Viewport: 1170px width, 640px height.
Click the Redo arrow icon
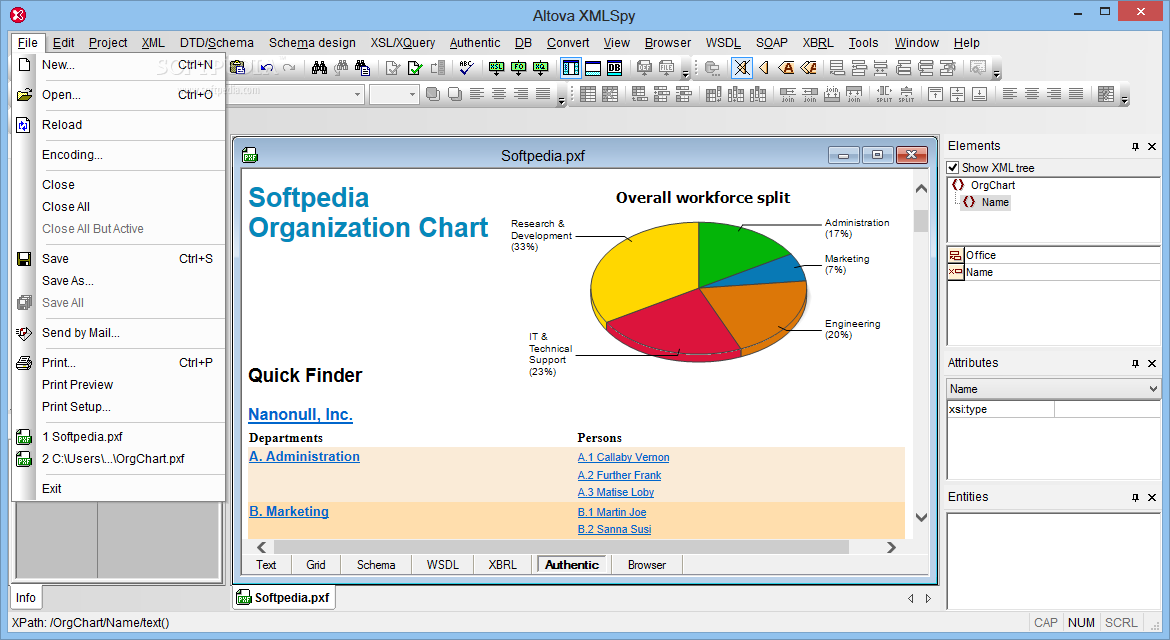coord(289,68)
